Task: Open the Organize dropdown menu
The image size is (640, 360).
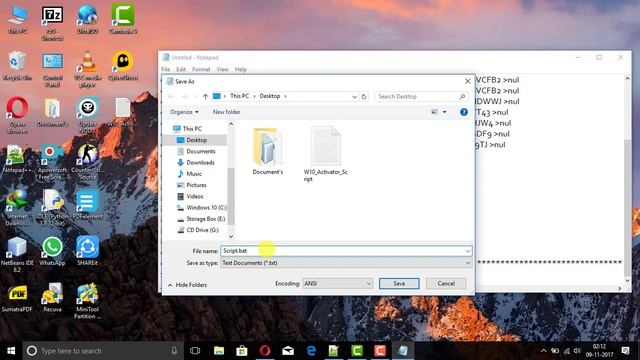Action: (184, 112)
